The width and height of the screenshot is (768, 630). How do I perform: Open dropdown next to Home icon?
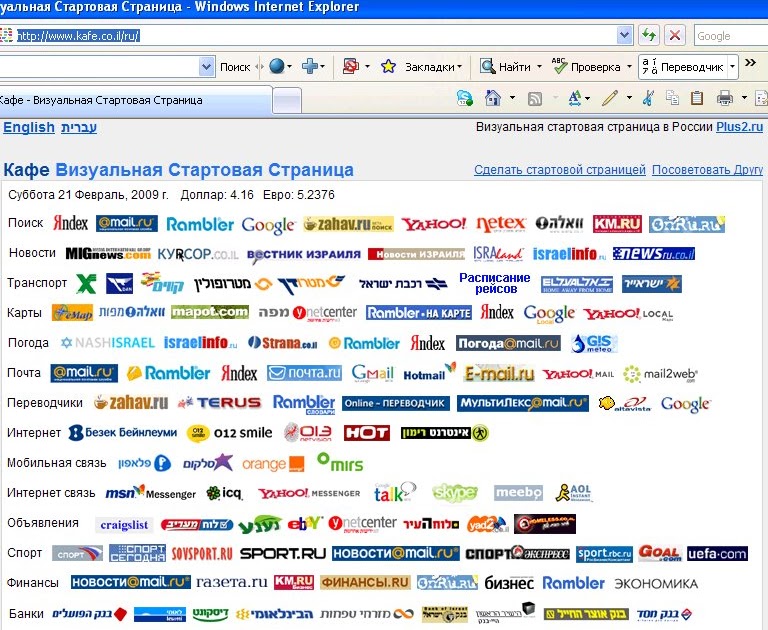[x=512, y=98]
